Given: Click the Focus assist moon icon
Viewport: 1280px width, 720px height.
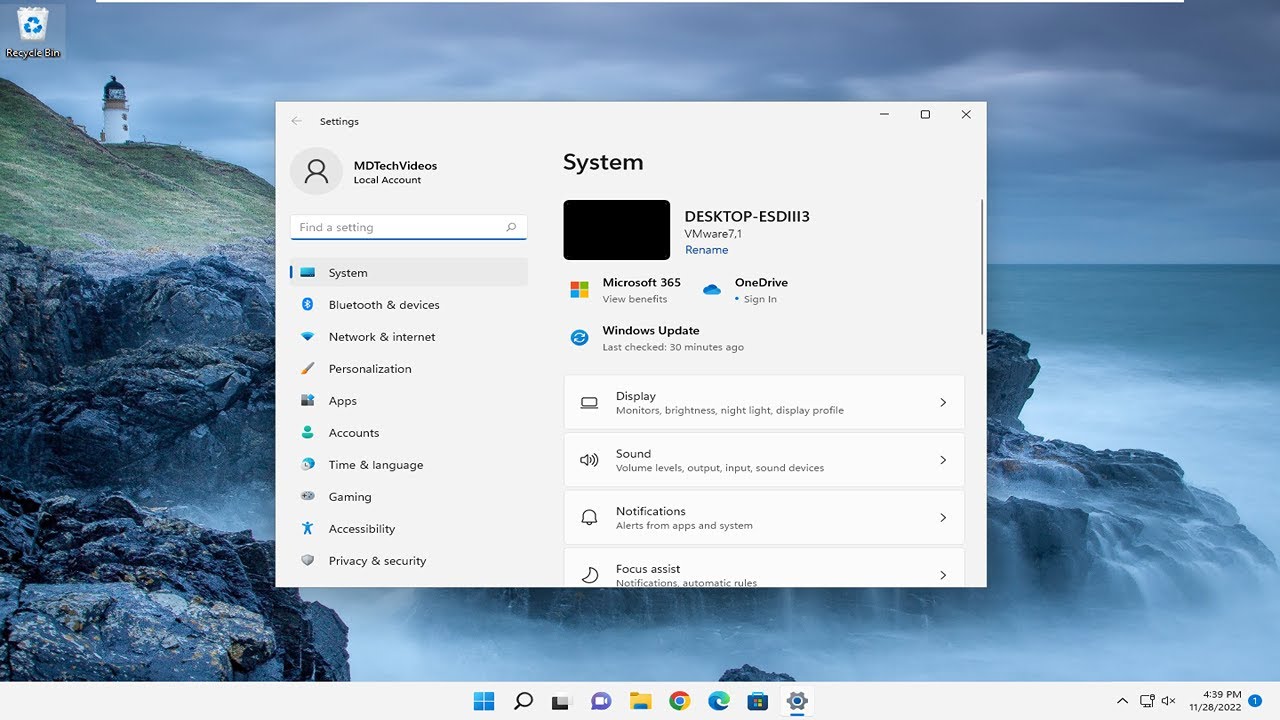Looking at the screenshot, I should point(589,575).
